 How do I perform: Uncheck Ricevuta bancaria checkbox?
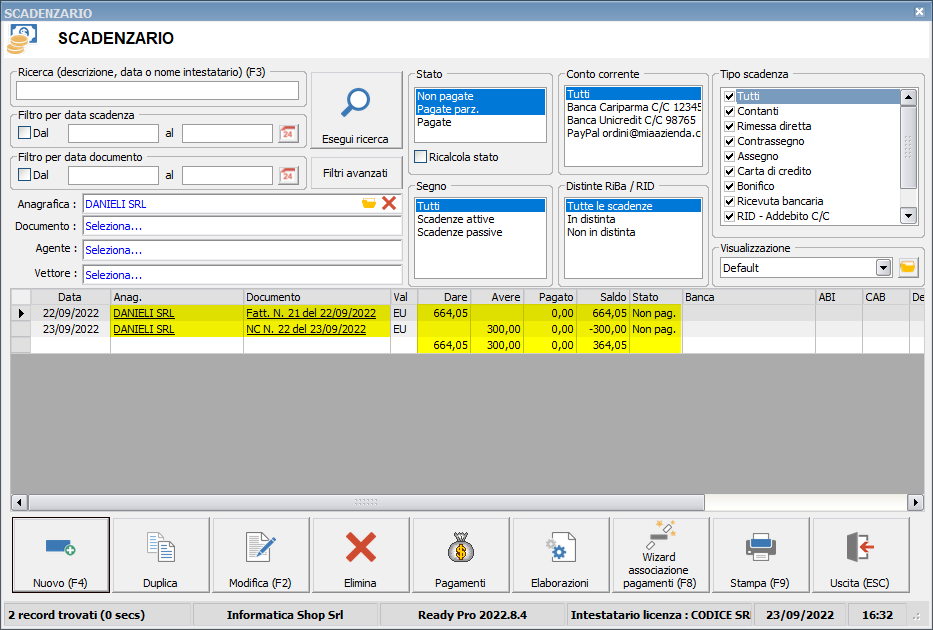730,201
